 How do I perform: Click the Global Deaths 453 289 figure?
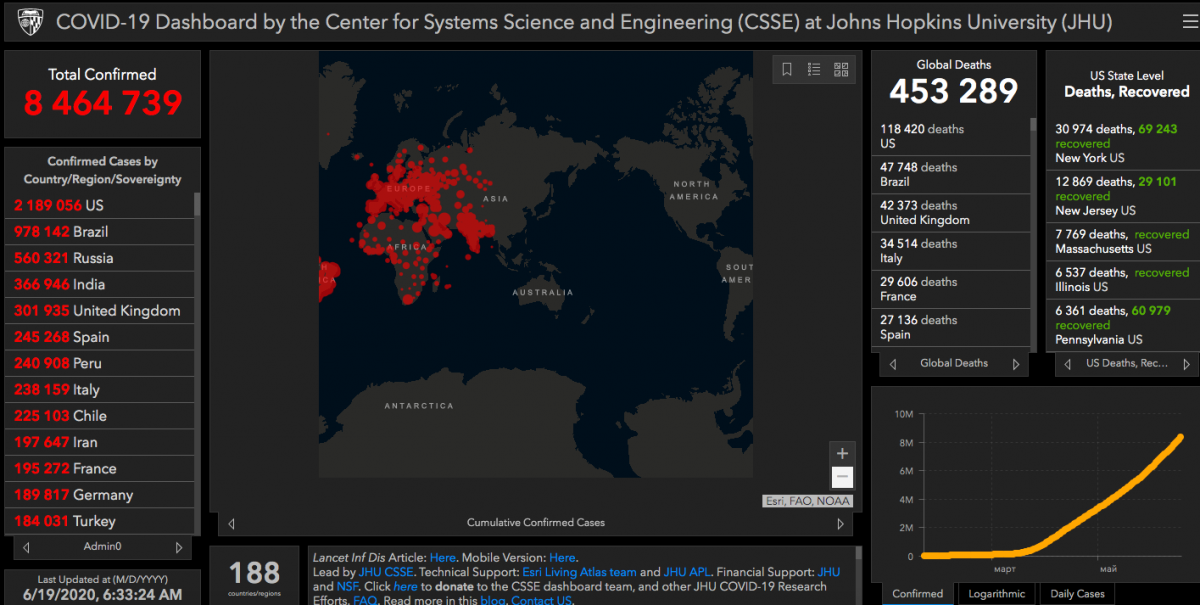pyautogui.click(x=953, y=91)
